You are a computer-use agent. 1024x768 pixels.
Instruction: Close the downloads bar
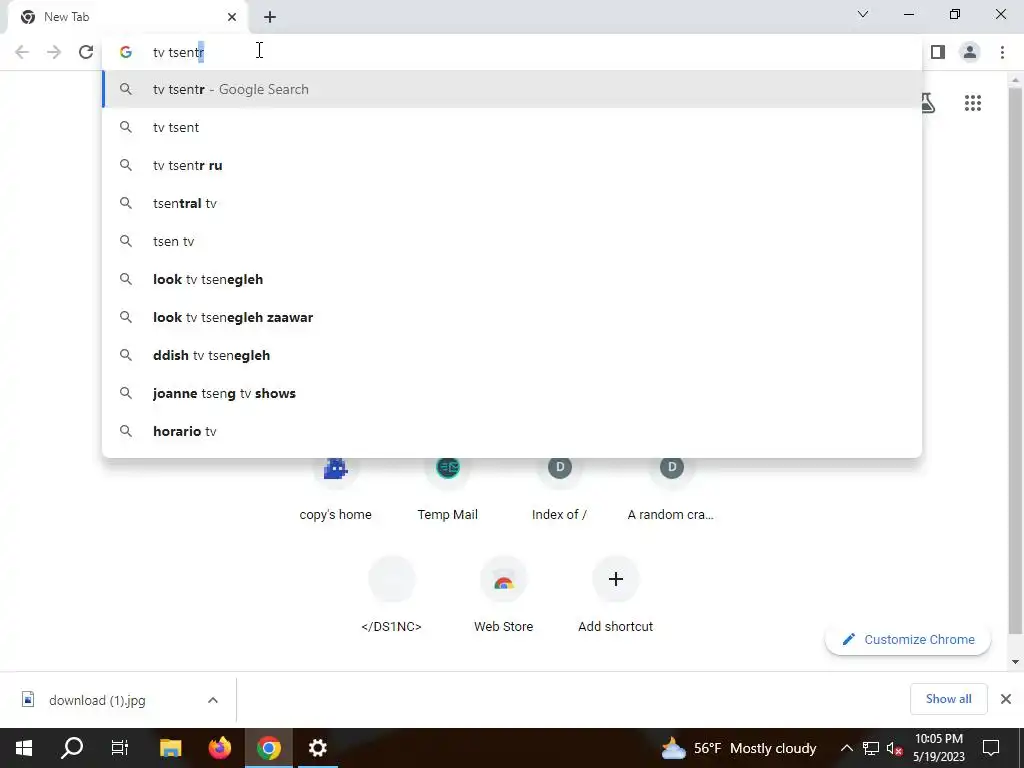coord(1006,699)
